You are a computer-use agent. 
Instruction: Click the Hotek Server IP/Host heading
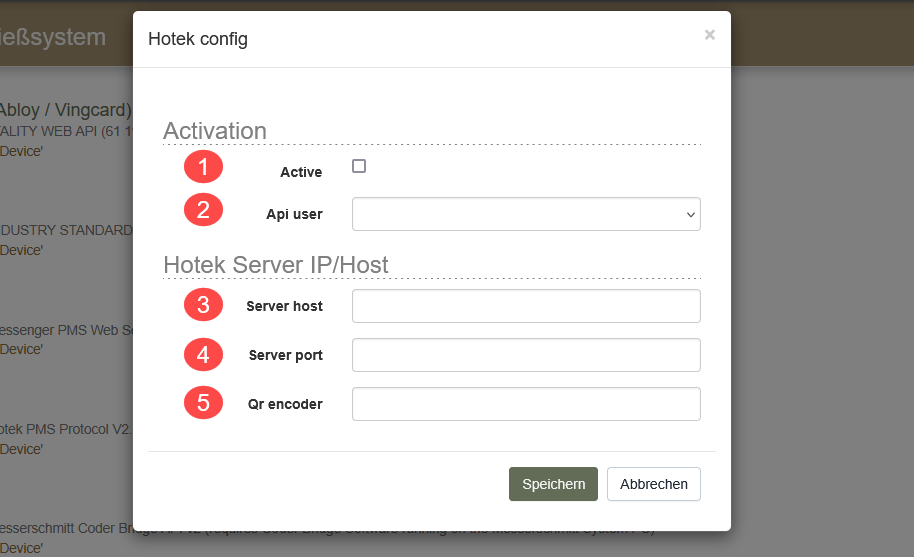[276, 265]
